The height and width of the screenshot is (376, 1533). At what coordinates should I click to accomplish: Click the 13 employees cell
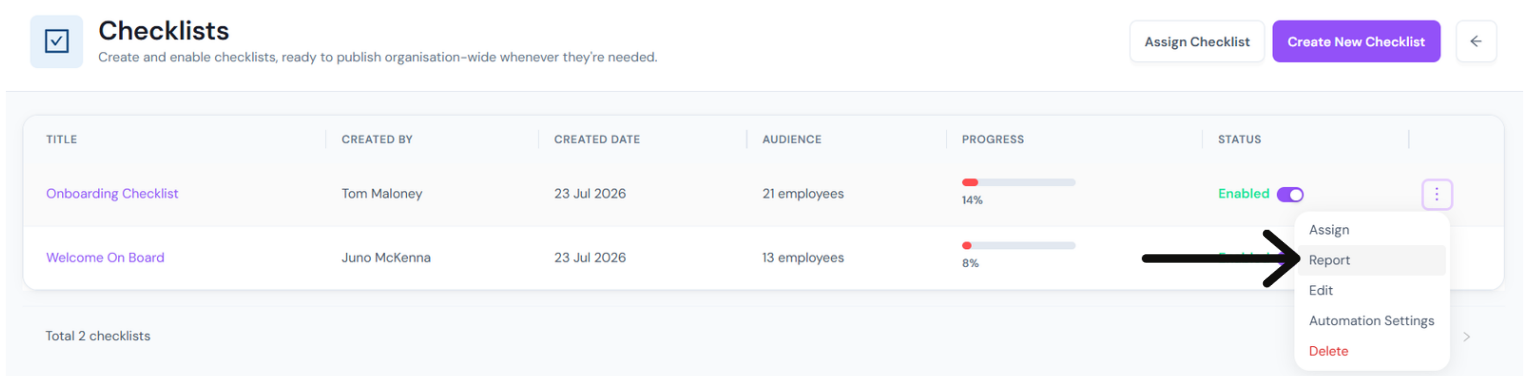click(803, 258)
